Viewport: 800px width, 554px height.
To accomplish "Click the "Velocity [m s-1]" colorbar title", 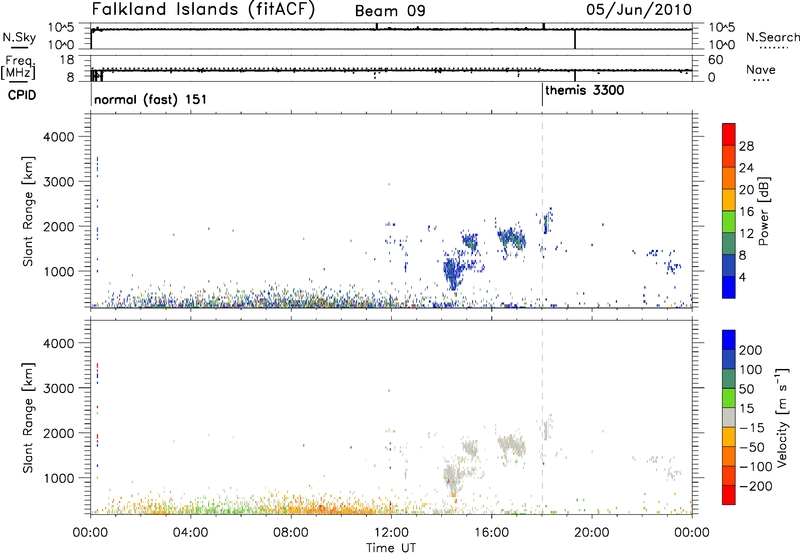I will [783, 417].
